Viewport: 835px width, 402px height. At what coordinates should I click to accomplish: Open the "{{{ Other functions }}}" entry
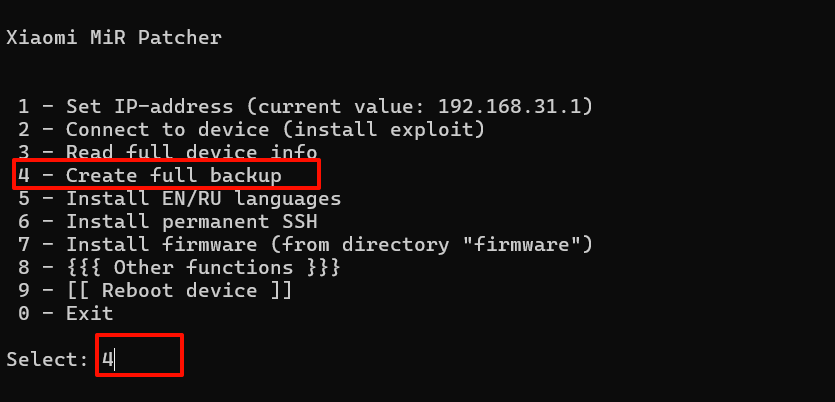pyautogui.click(x=203, y=267)
